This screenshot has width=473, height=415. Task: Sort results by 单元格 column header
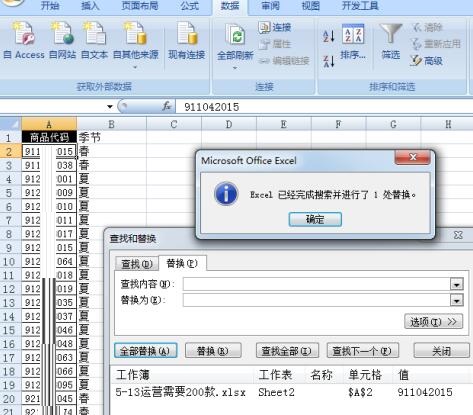[x=365, y=375]
